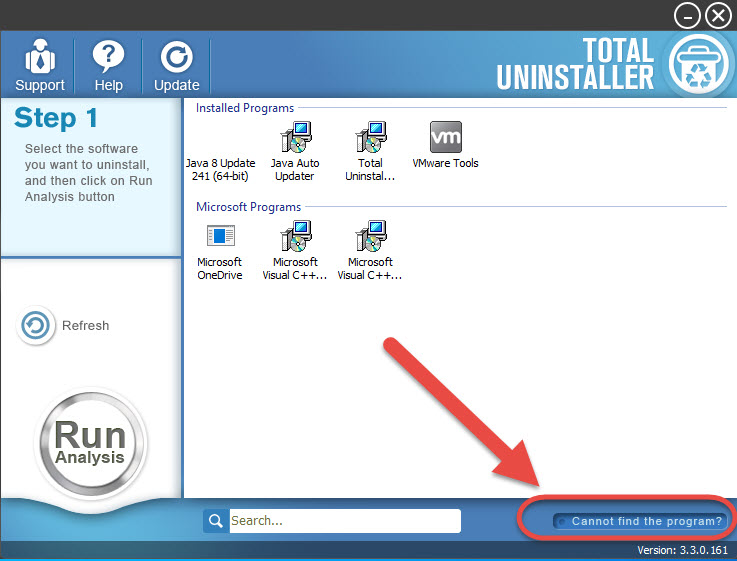This screenshot has height=561, width=737.
Task: Click the Installed Programs group header
Action: click(245, 108)
